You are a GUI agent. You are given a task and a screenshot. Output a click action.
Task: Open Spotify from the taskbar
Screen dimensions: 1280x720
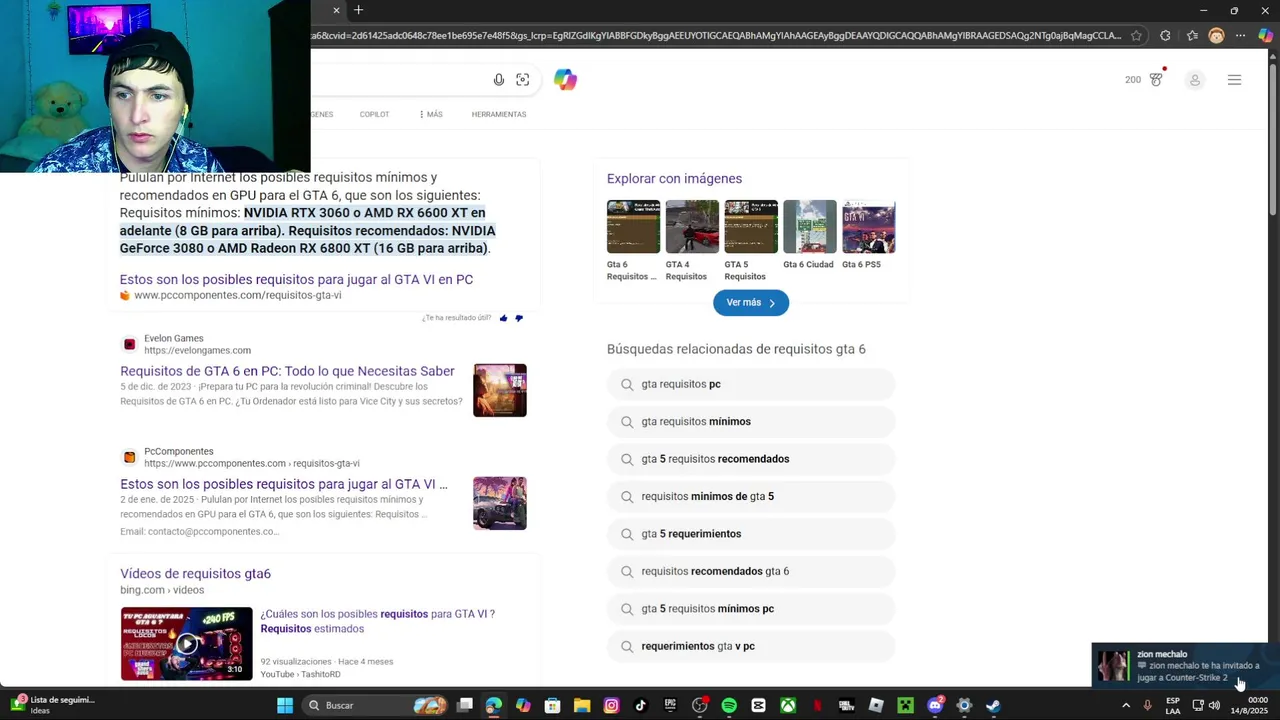coord(729,705)
